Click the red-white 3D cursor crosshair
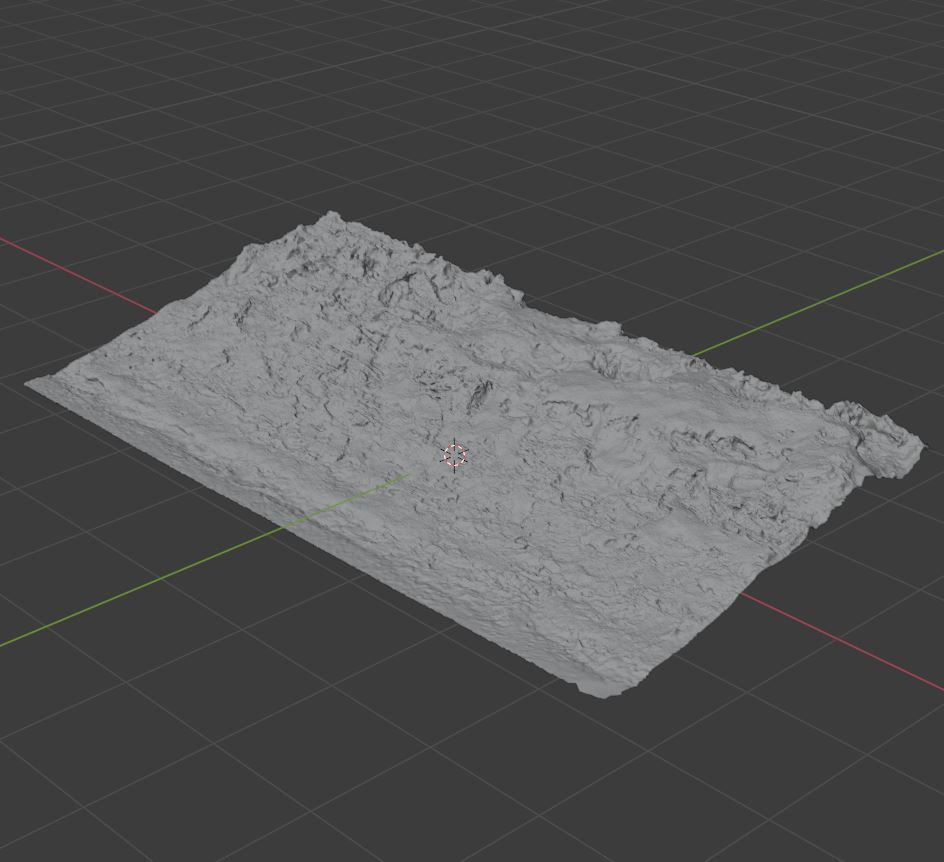 click(455, 456)
